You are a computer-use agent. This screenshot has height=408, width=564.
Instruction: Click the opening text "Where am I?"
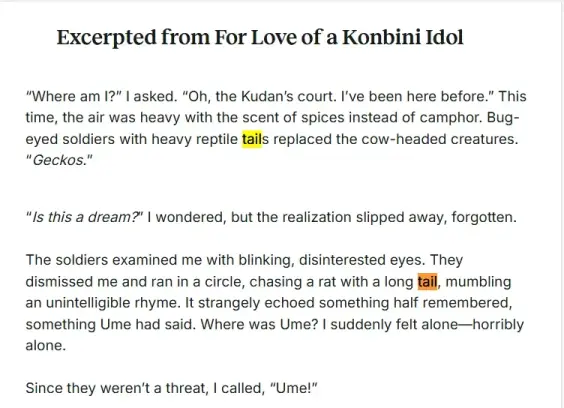(74, 96)
